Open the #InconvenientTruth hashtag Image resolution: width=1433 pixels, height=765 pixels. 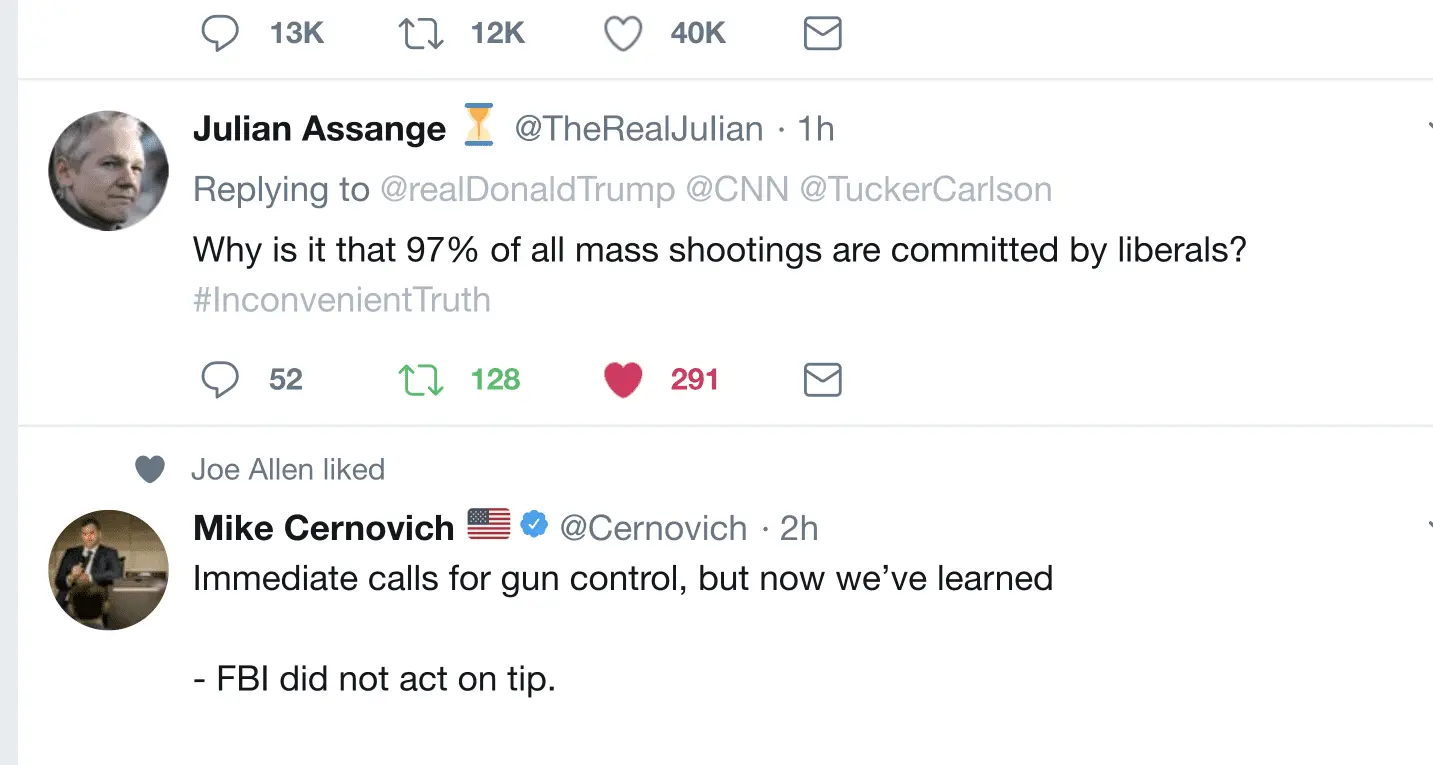(342, 300)
